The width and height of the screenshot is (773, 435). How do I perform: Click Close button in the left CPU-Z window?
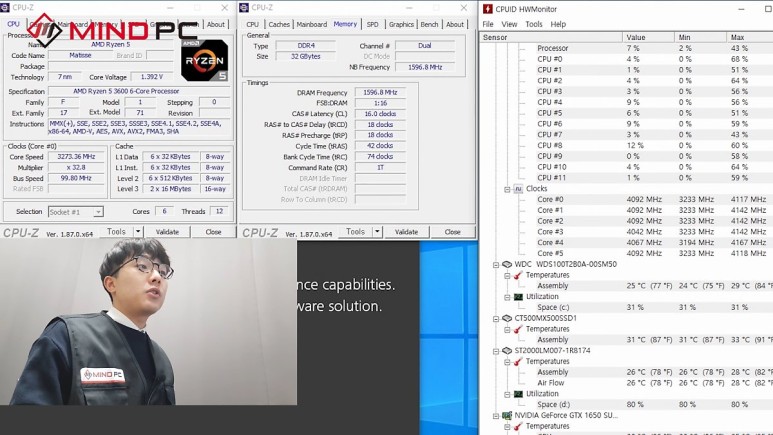(213, 232)
